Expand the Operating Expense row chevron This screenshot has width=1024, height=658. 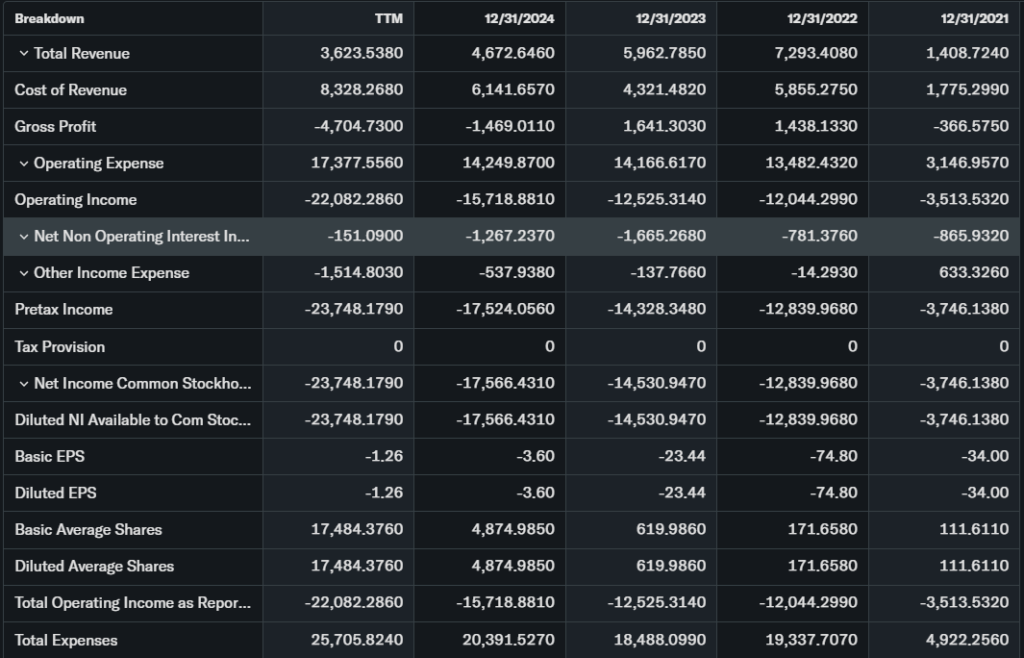[x=24, y=164]
